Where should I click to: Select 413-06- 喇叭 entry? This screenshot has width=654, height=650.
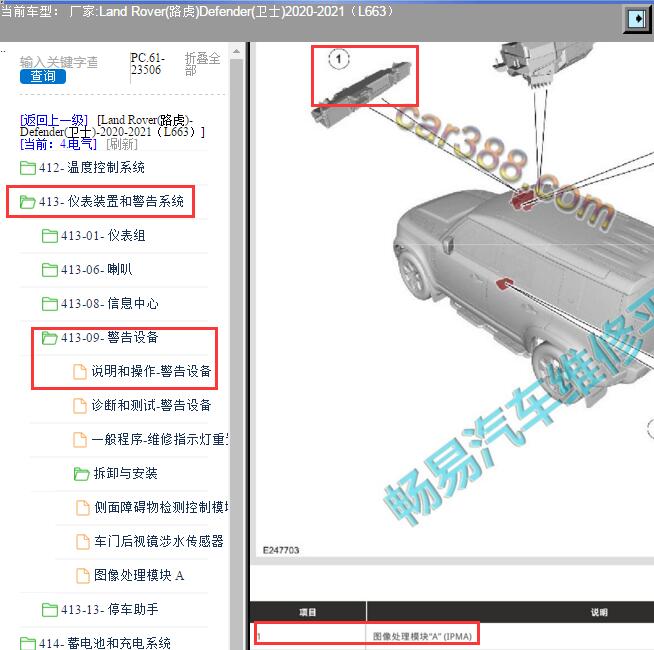click(x=96, y=270)
